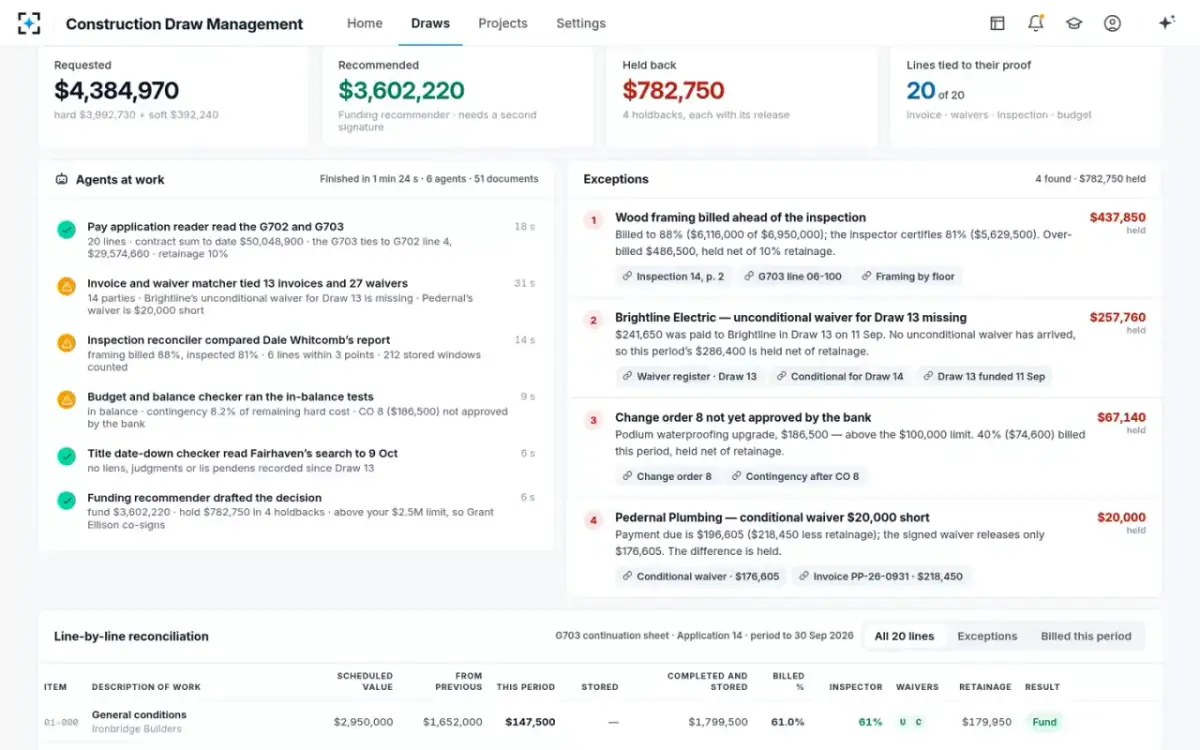Viewport: 1200px width, 750px height.
Task: Click the Requested $4,384,970 value
Action: tap(117, 91)
